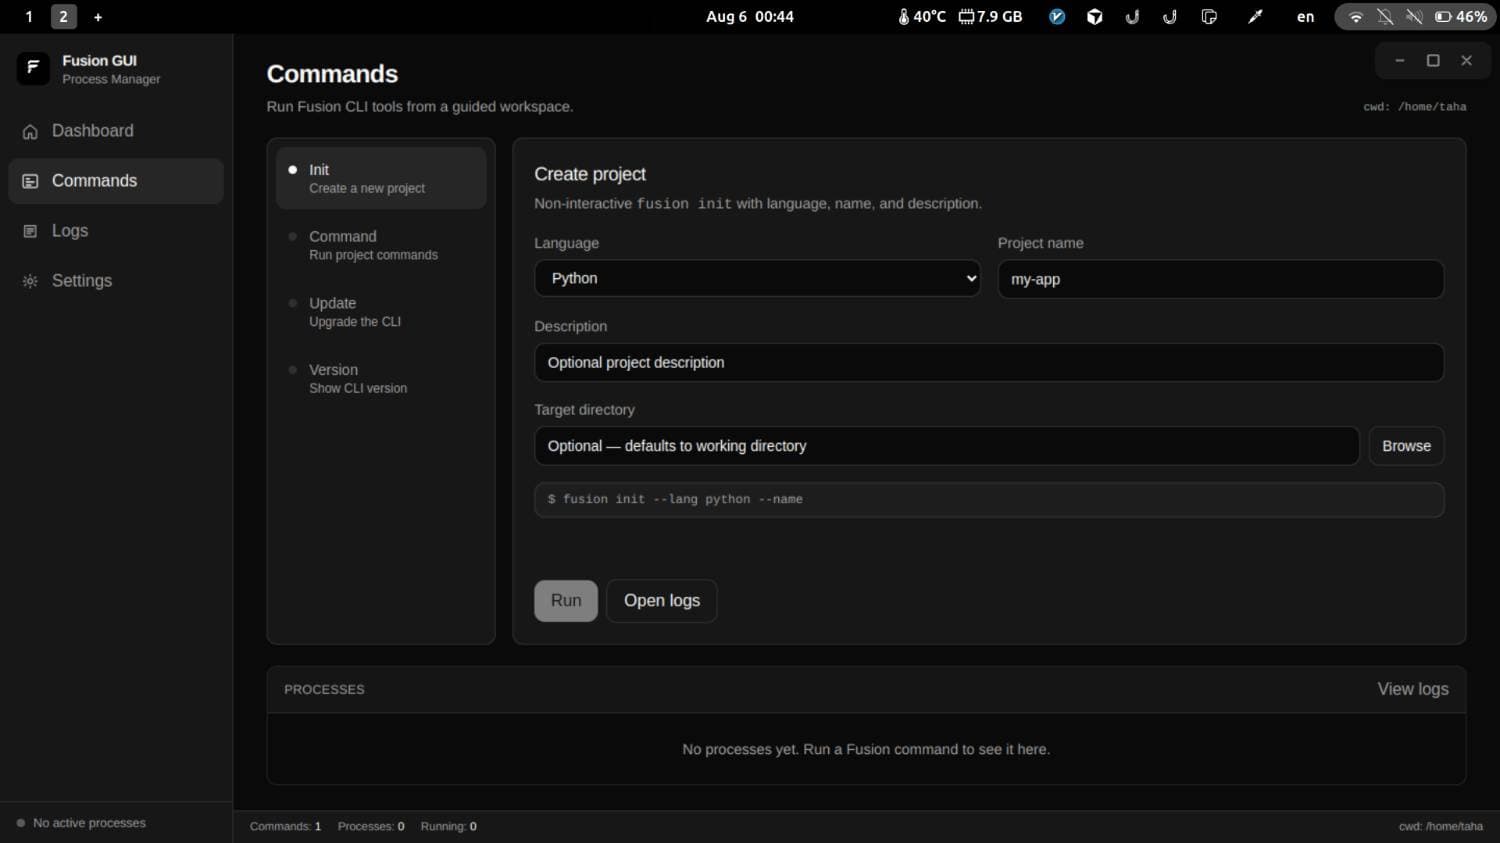This screenshot has width=1500, height=843.
Task: Click View logs in Processes panel
Action: tap(1413, 689)
